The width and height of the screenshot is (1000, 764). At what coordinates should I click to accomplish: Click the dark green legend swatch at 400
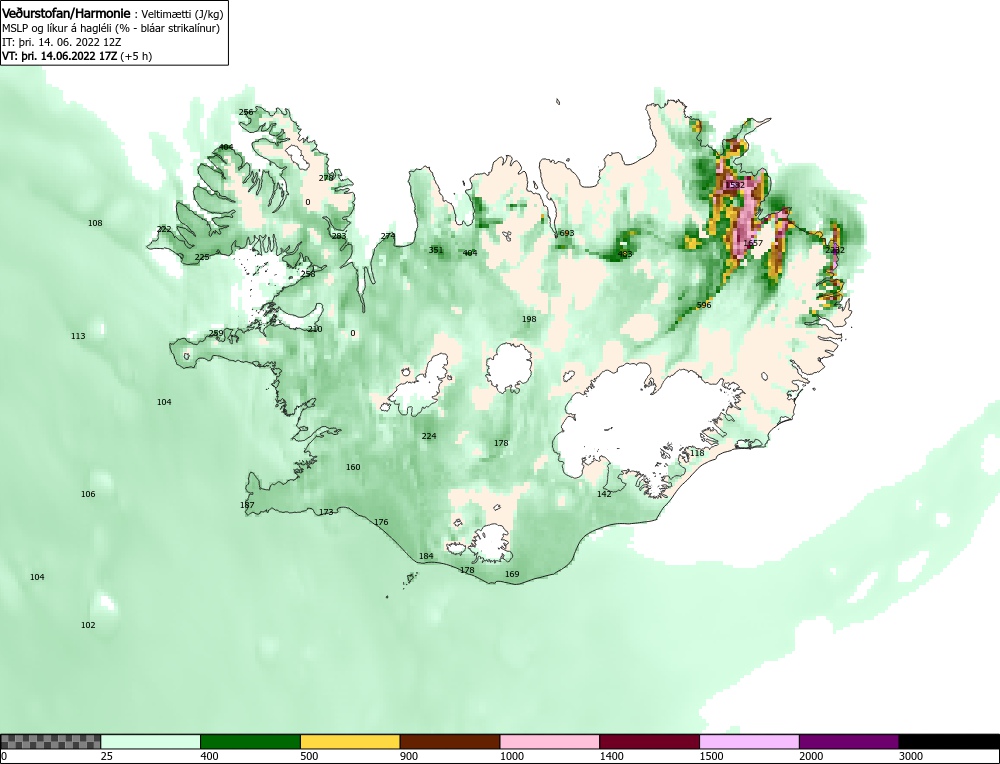click(250, 742)
